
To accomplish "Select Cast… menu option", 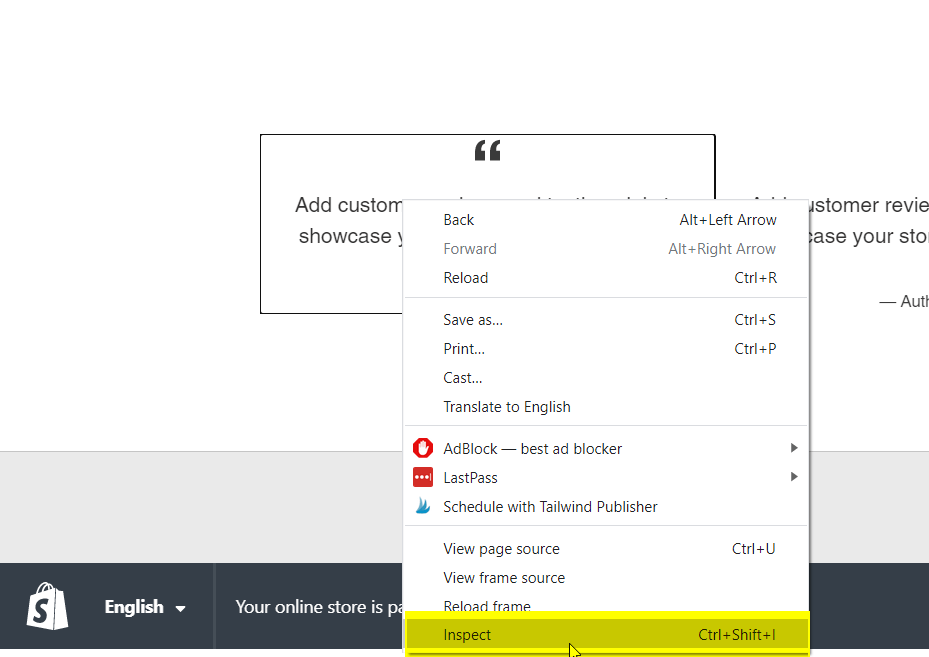I will point(463,378).
